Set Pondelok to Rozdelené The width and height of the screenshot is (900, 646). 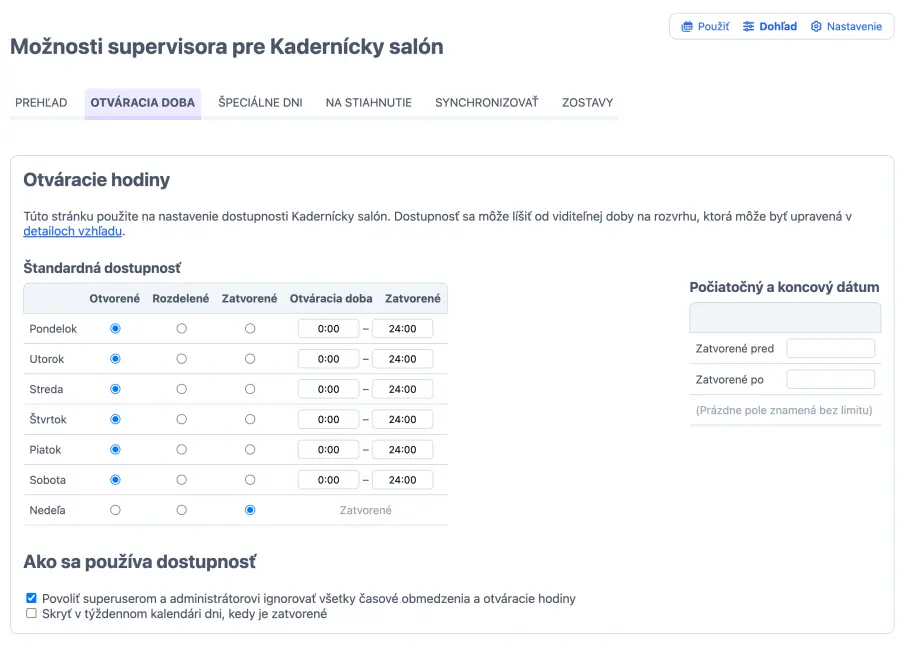[181, 329]
